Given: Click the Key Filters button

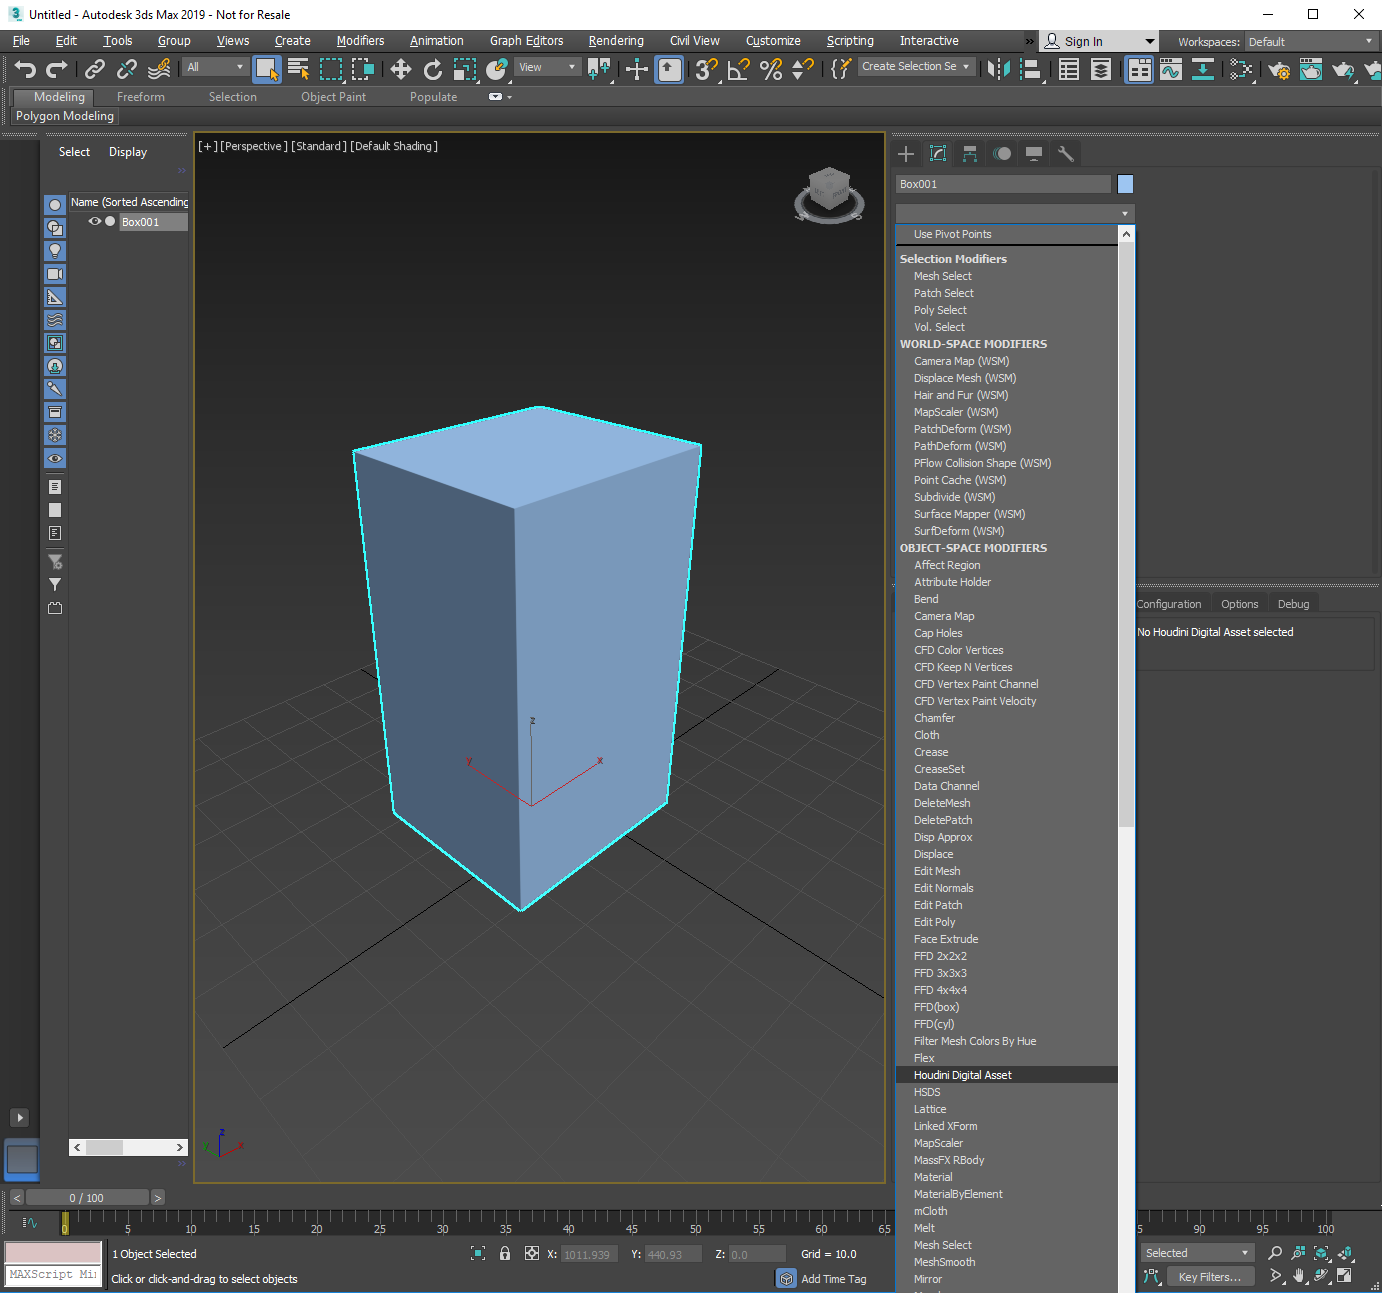Looking at the screenshot, I should [x=1209, y=1277].
